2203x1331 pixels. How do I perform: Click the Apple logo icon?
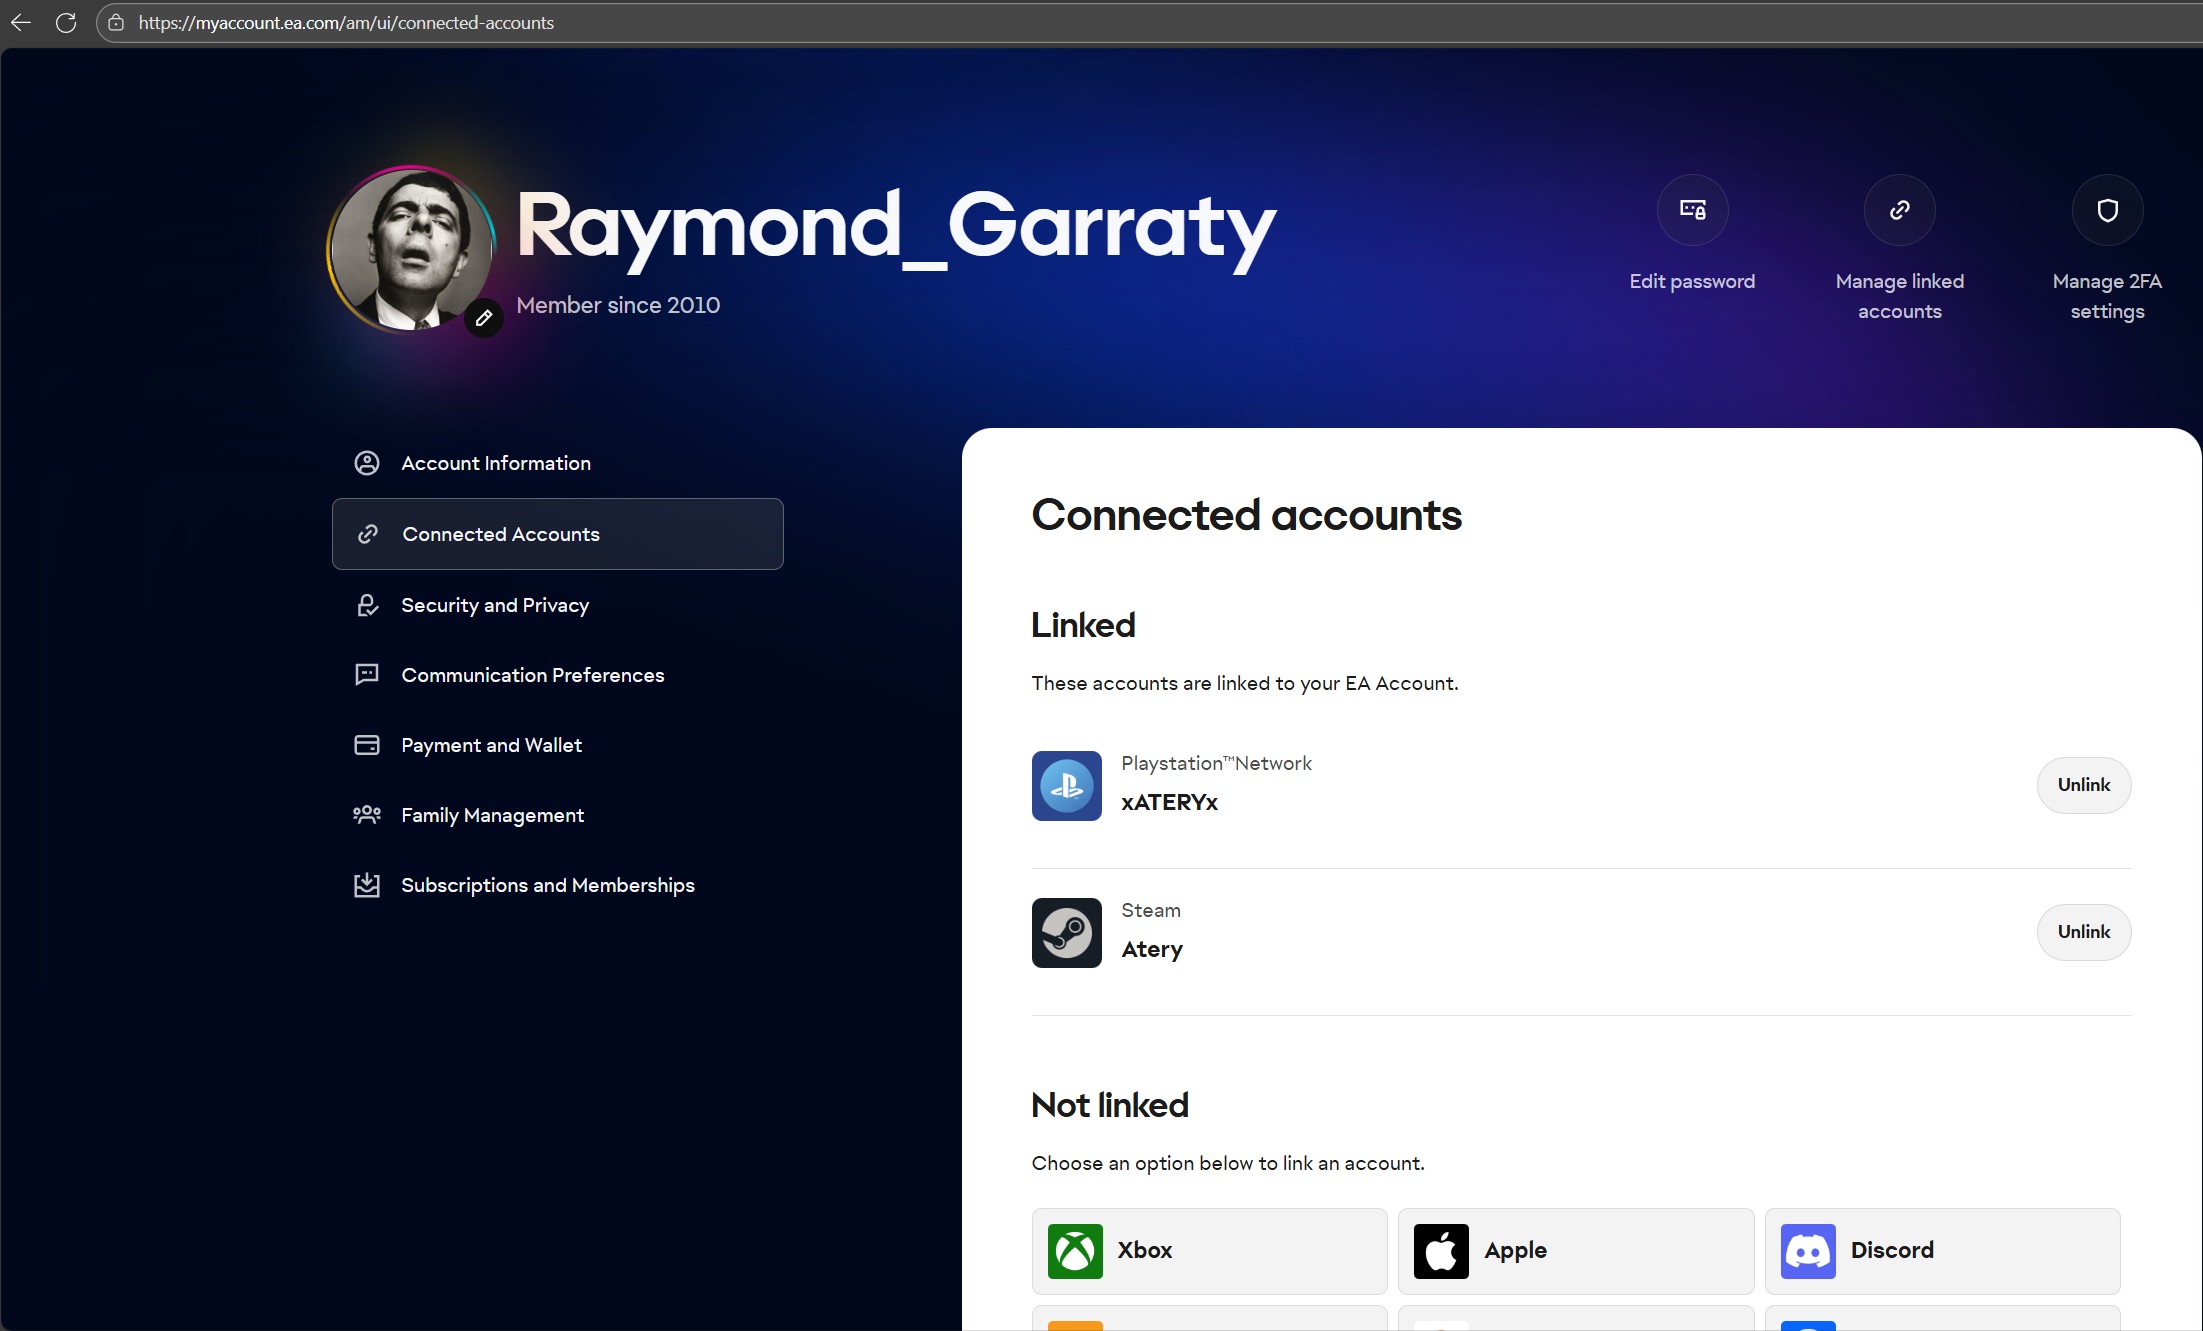tap(1441, 1251)
